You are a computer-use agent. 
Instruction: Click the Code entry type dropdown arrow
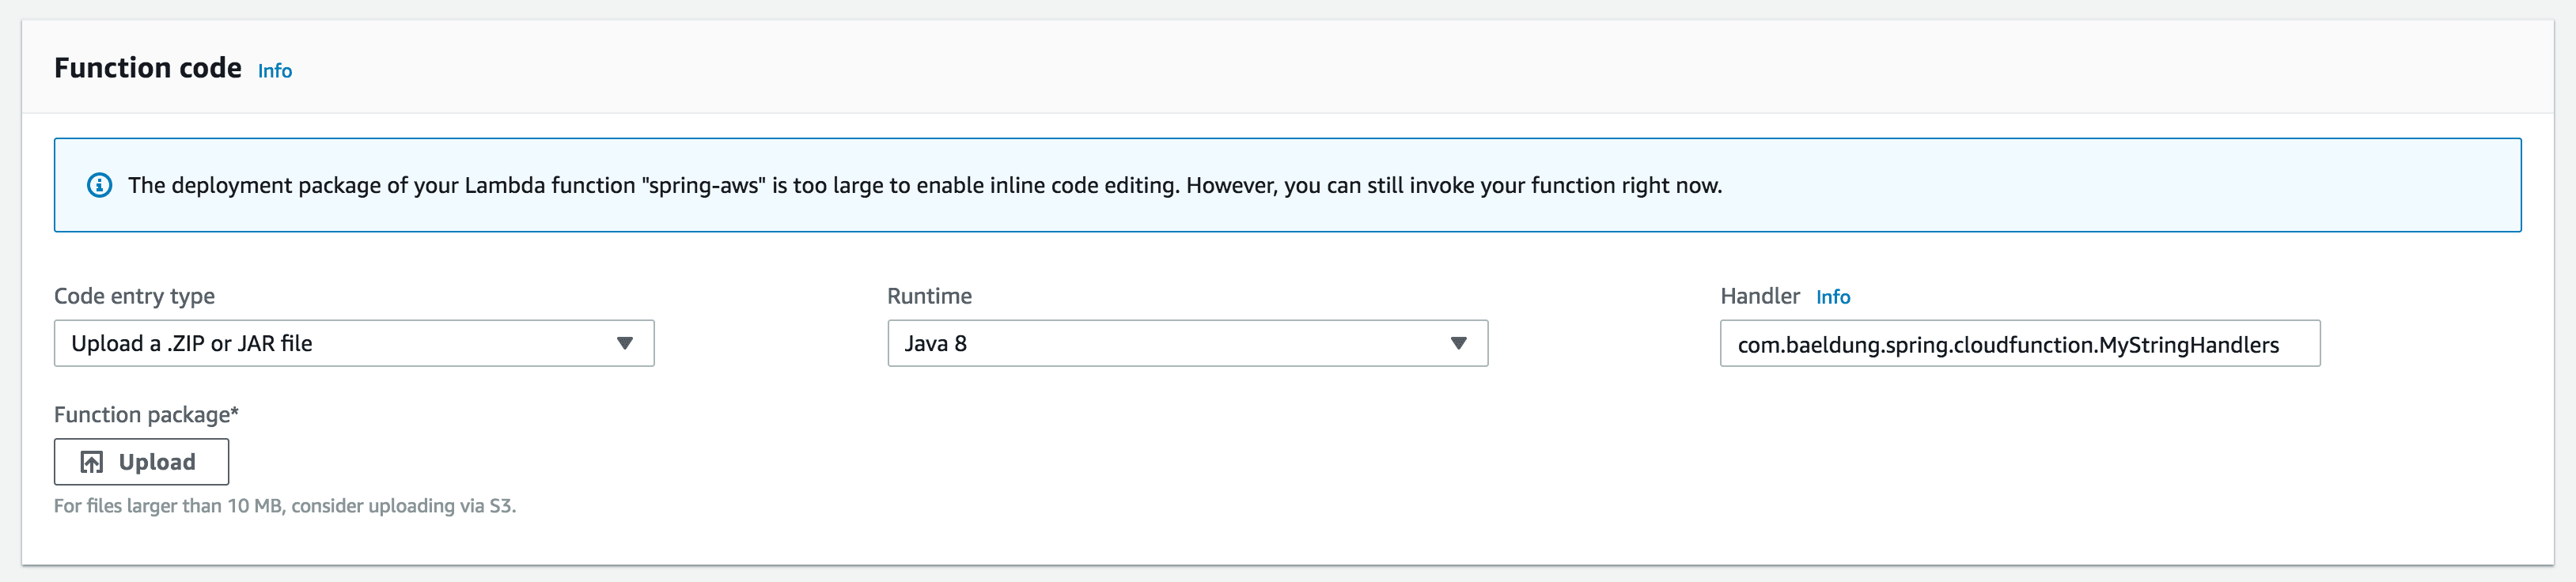coord(625,344)
